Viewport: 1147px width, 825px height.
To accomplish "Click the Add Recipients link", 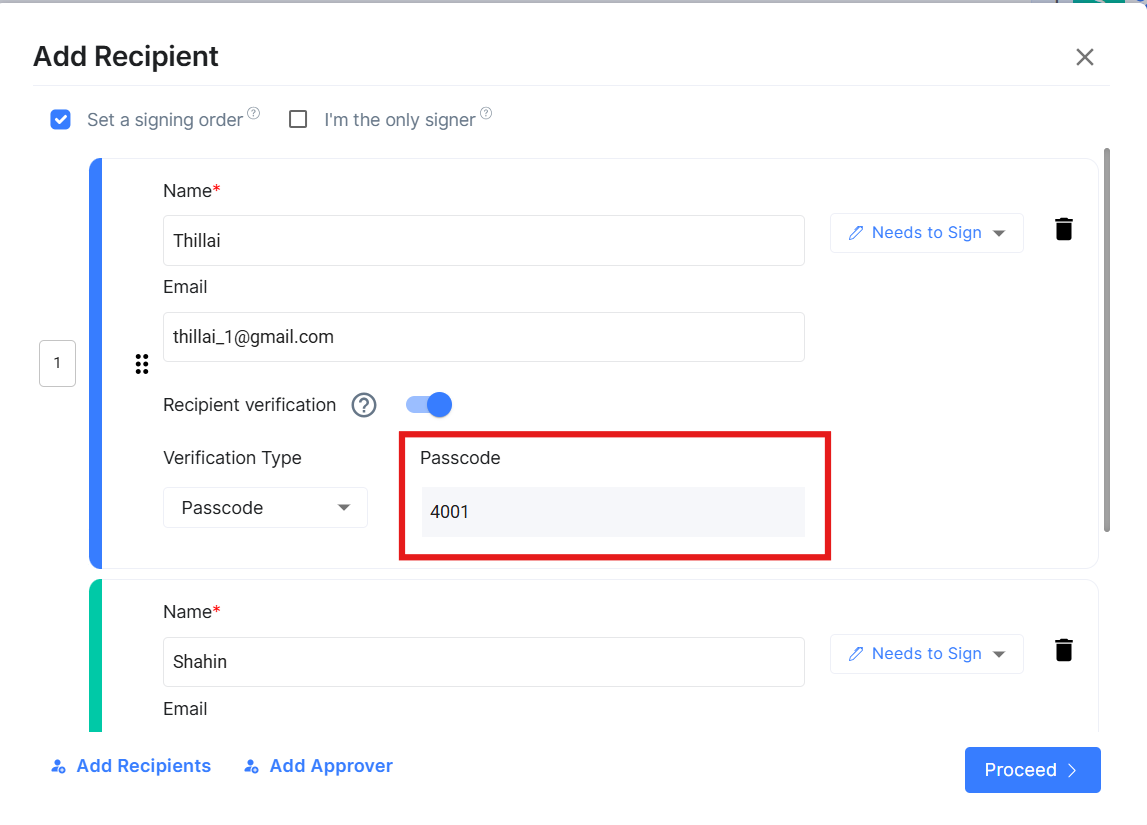I will point(131,766).
